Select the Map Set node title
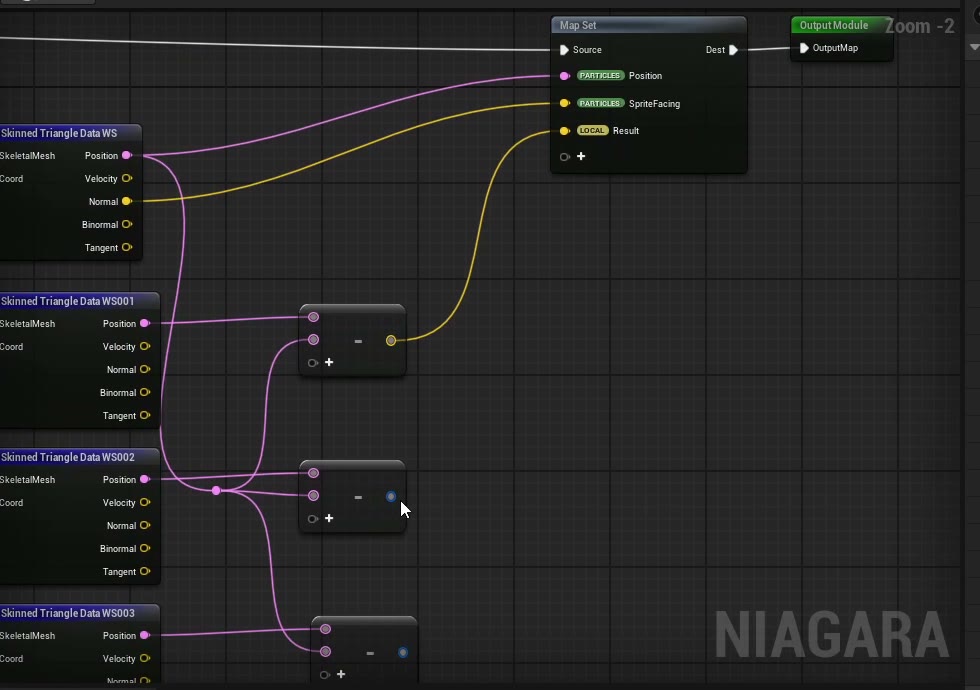The height and width of the screenshot is (690, 980). coord(578,26)
